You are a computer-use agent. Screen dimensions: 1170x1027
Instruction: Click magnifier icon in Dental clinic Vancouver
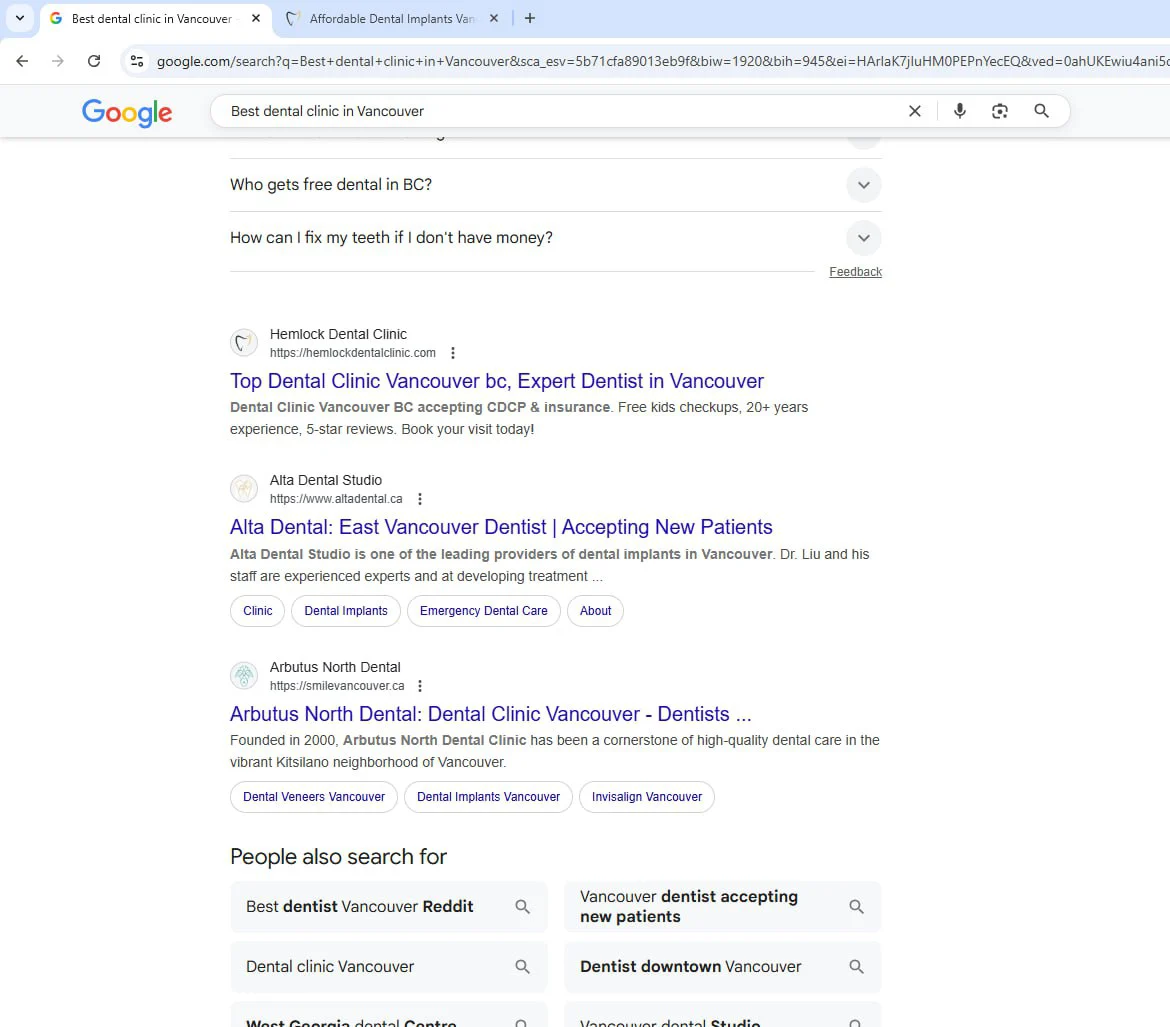pos(522,967)
